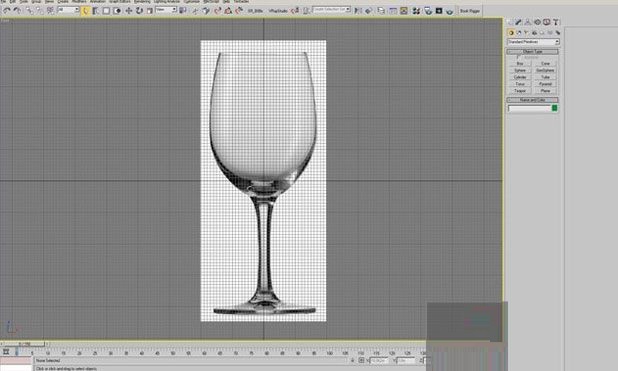
Task: Click the Render Production teapot icon
Action: click(449, 11)
